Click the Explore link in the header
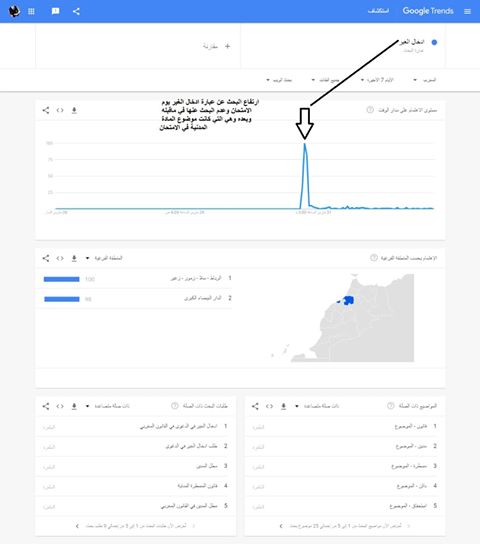The image size is (480, 544). tap(378, 11)
